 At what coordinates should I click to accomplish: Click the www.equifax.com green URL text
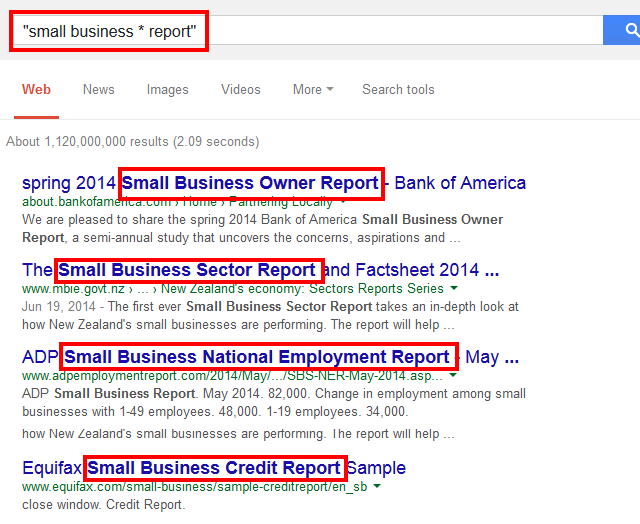(195, 486)
